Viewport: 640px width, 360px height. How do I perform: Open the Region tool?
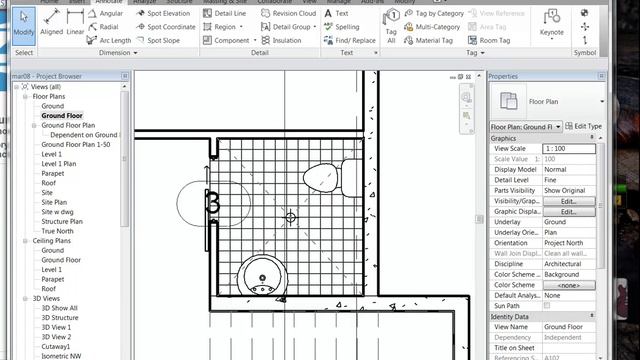(x=223, y=27)
